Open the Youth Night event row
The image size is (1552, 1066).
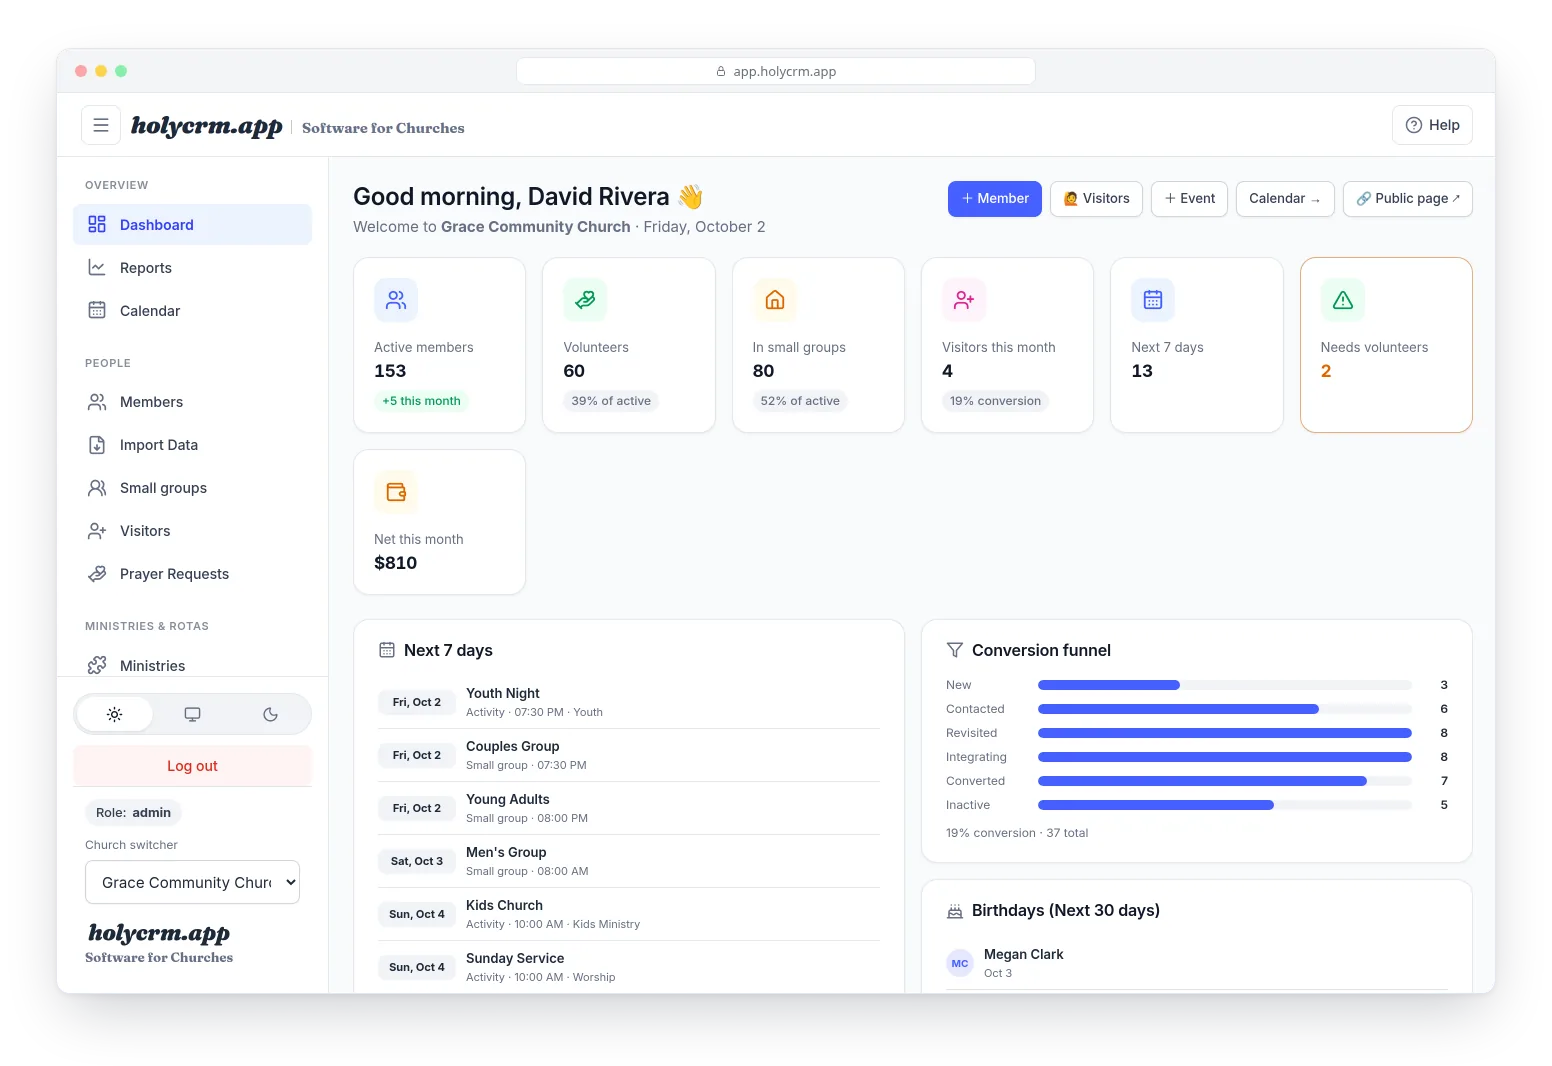pos(629,702)
